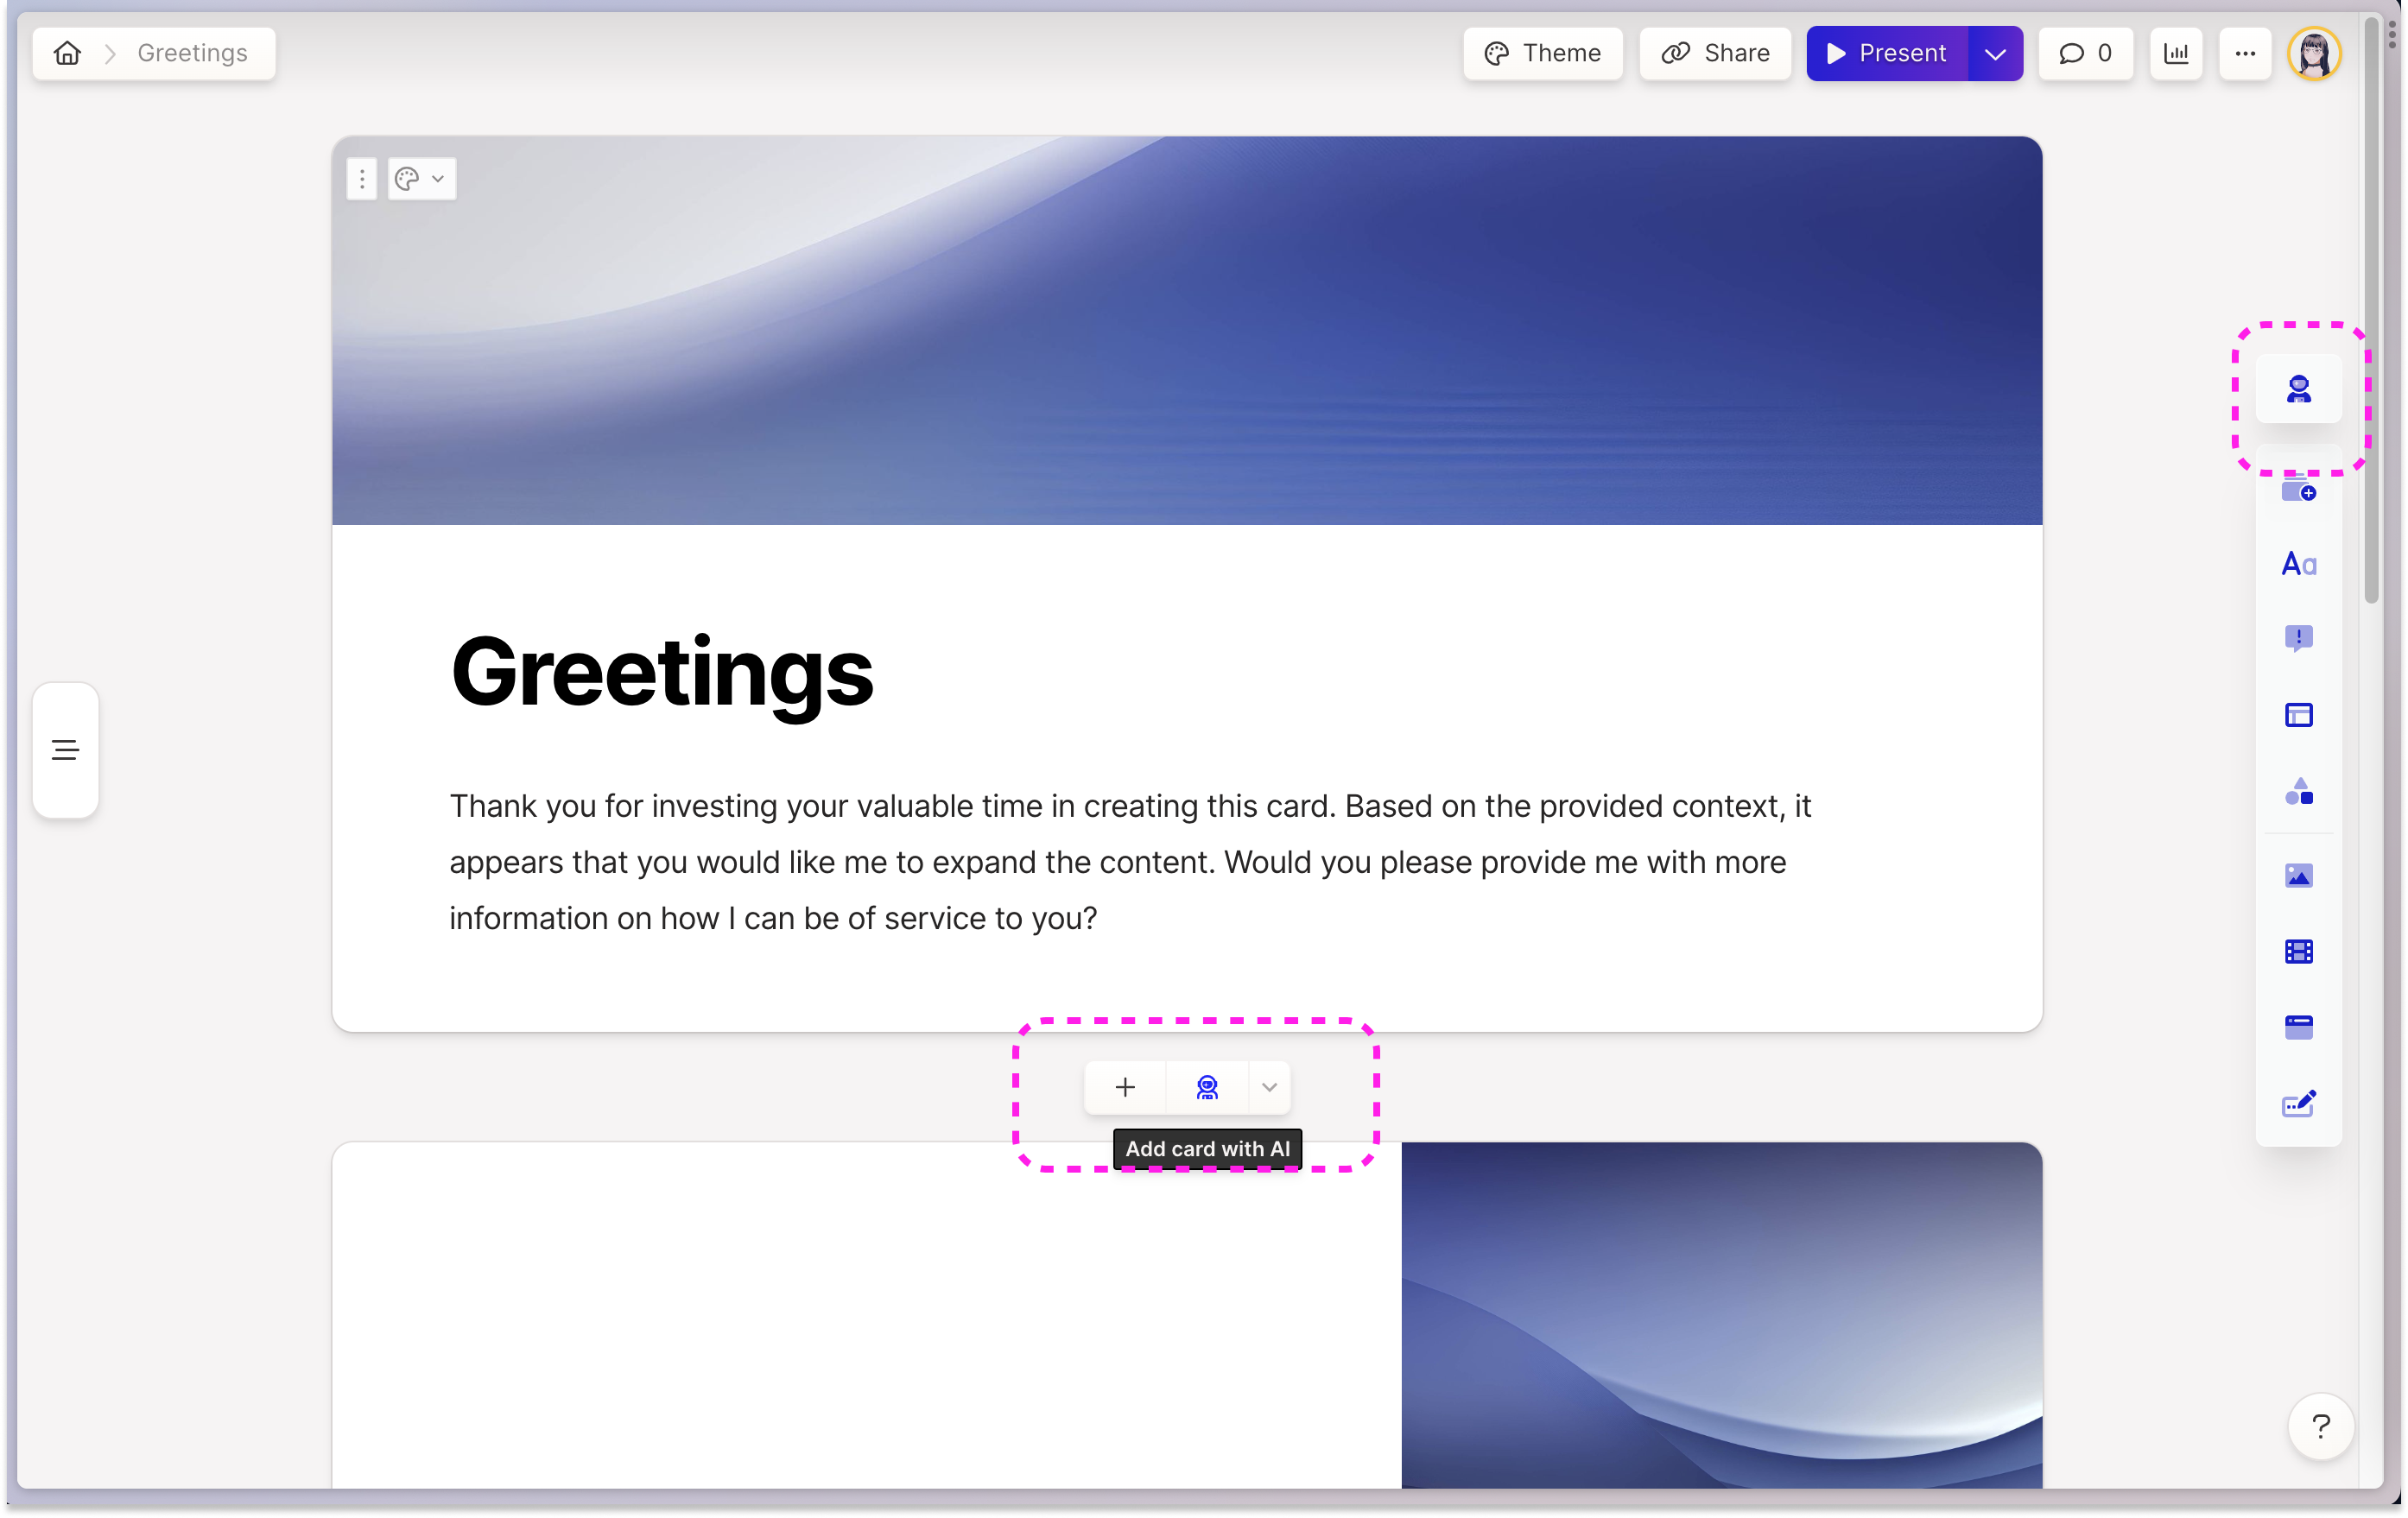
Task: Open forms and buttons panel
Action: (2298, 1104)
